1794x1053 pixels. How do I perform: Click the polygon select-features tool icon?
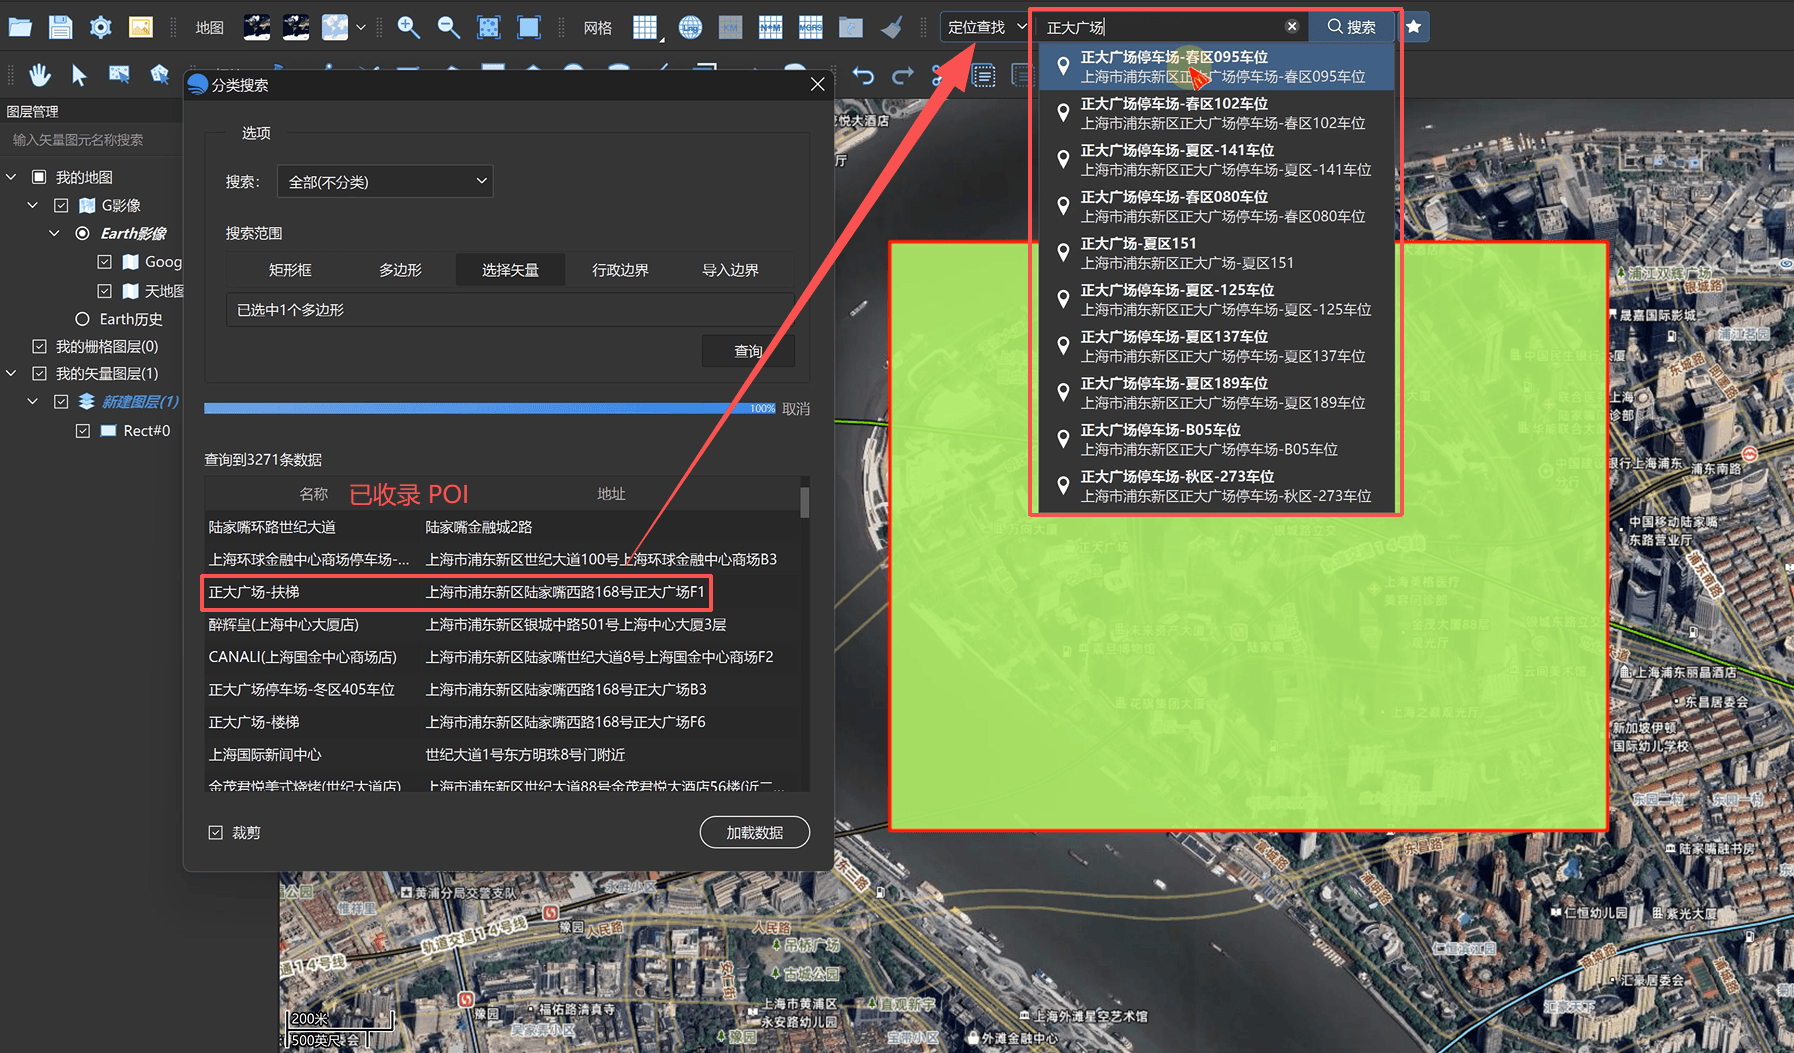(x=159, y=74)
